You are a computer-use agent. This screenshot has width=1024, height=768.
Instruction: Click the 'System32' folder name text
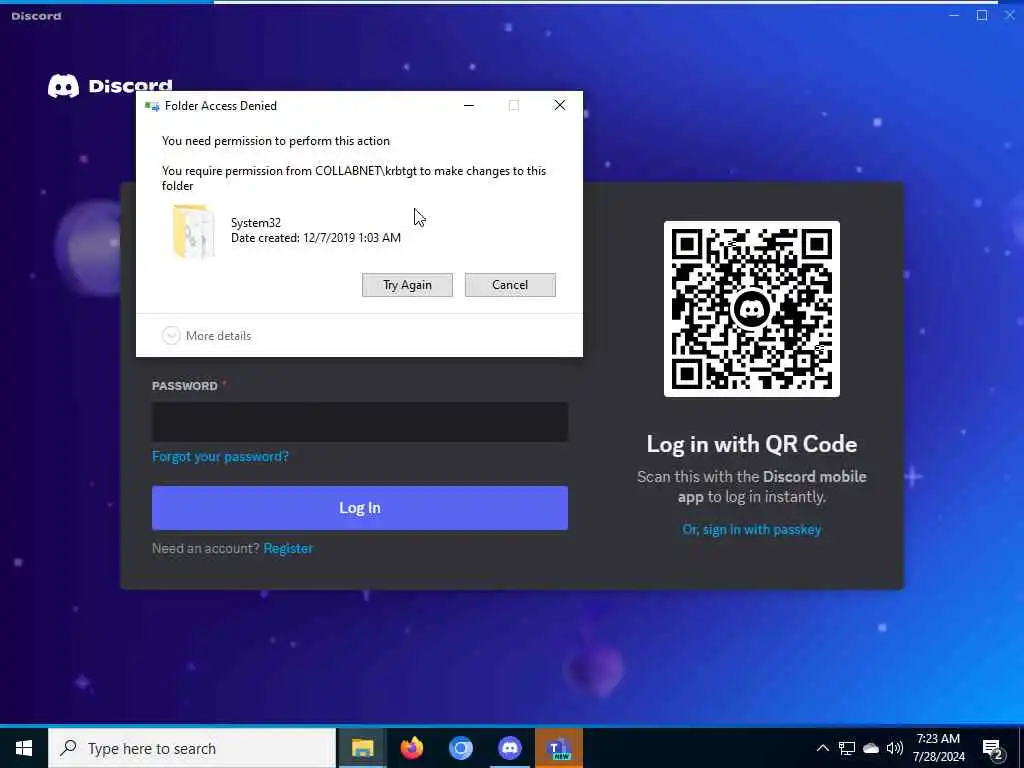[x=256, y=223]
